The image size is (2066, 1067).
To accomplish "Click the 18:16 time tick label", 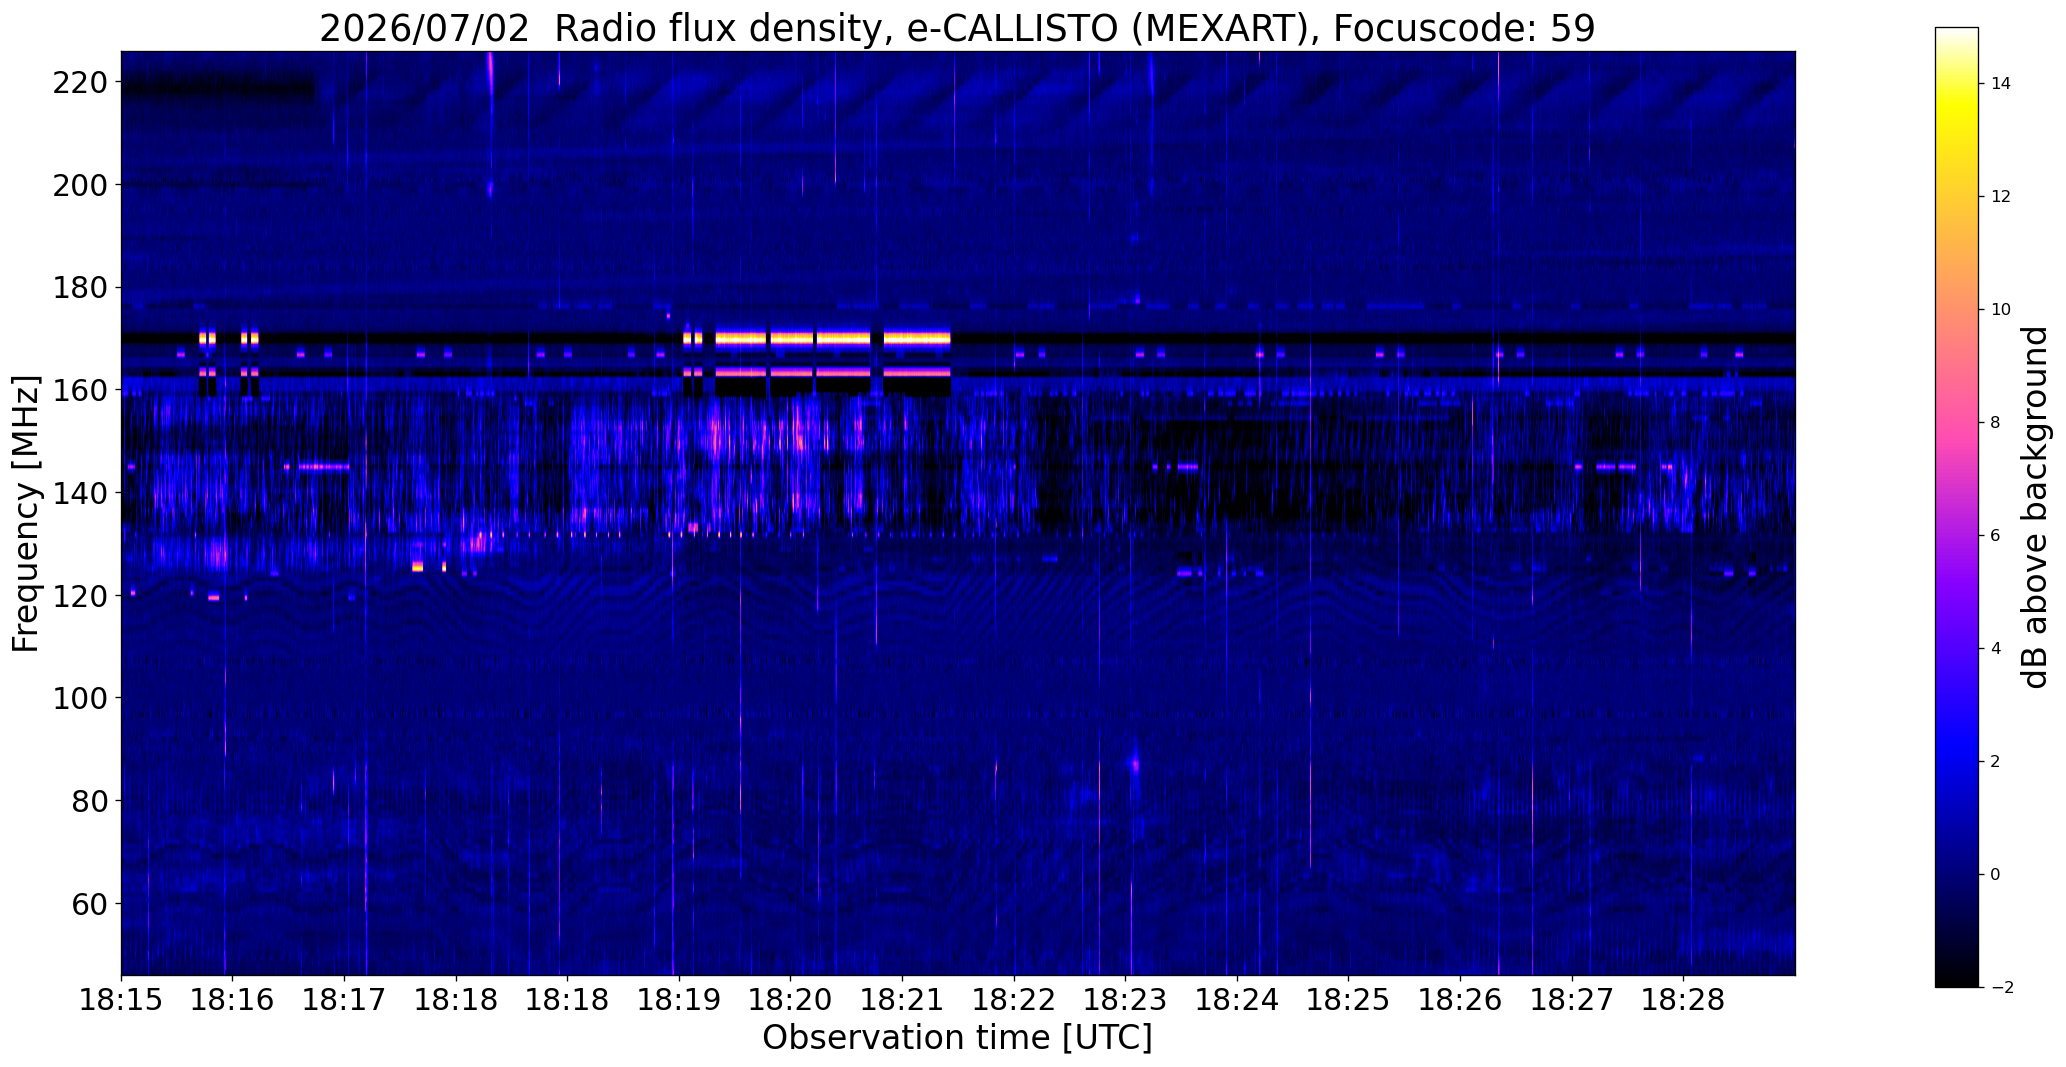I will click(233, 1001).
